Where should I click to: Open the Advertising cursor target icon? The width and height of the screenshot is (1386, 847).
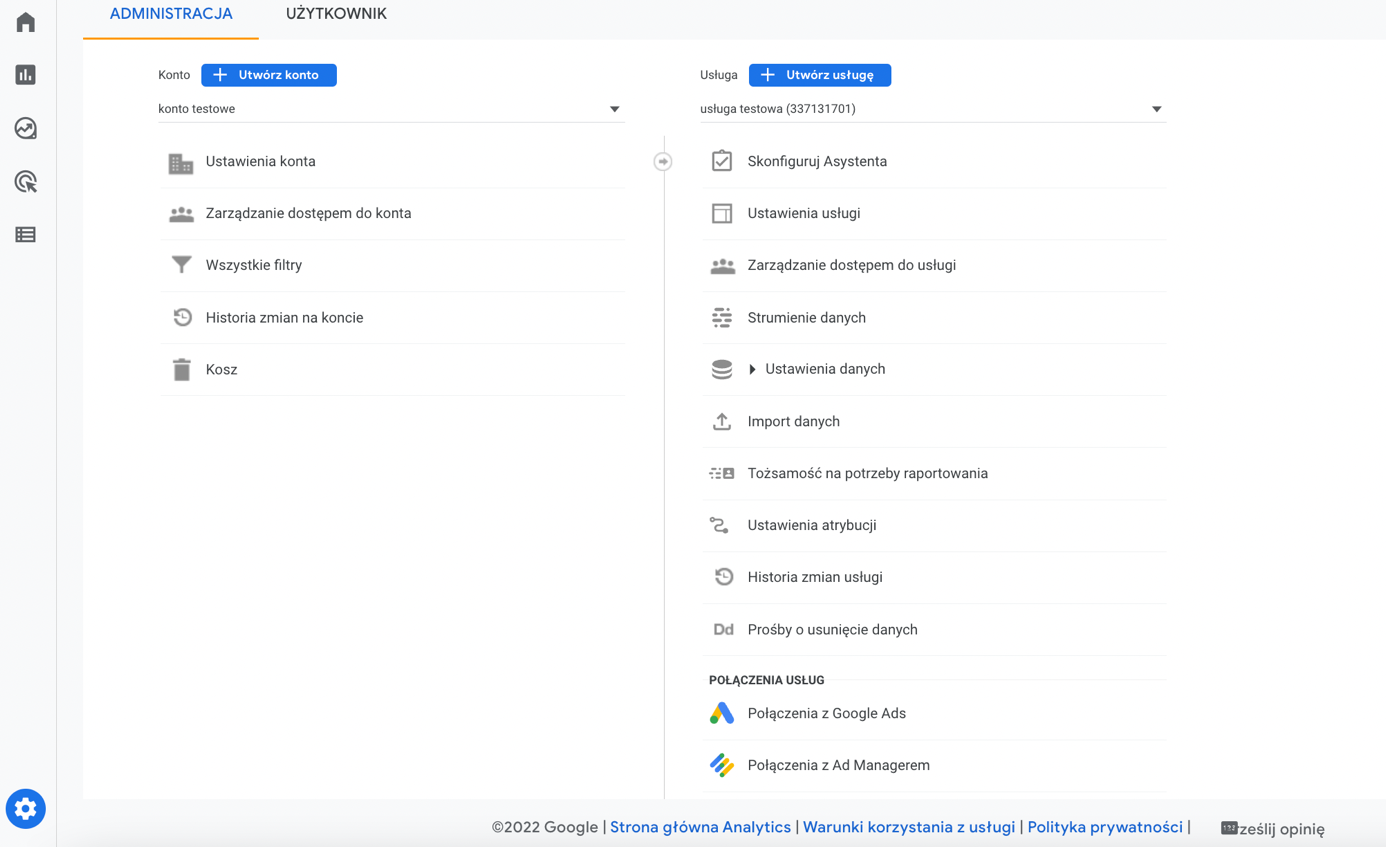tap(26, 182)
